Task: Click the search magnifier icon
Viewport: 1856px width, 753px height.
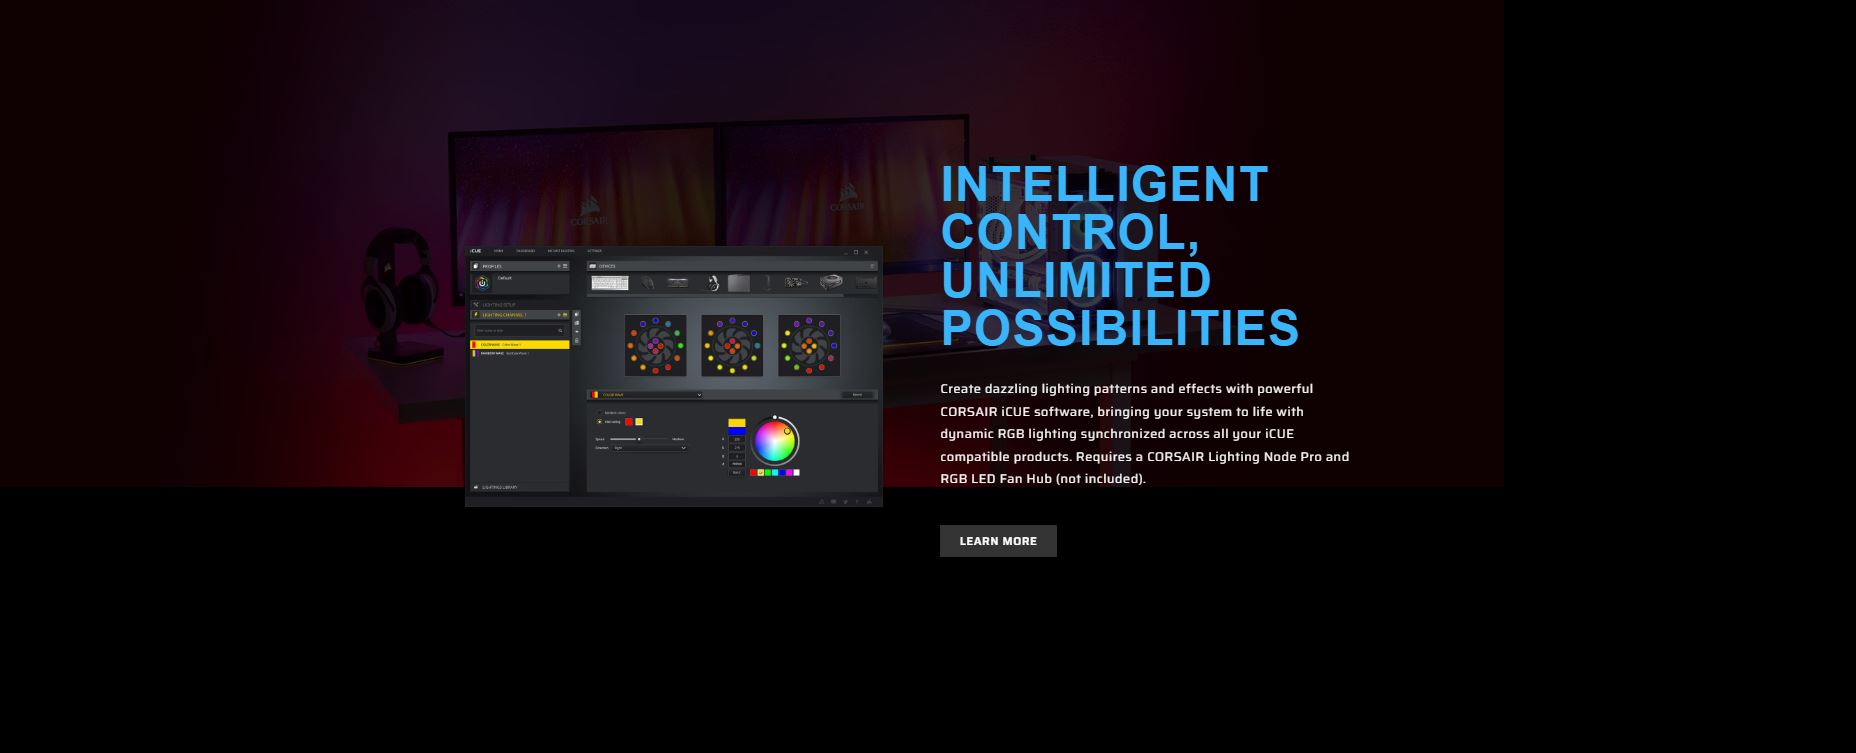Action: pyautogui.click(x=560, y=331)
